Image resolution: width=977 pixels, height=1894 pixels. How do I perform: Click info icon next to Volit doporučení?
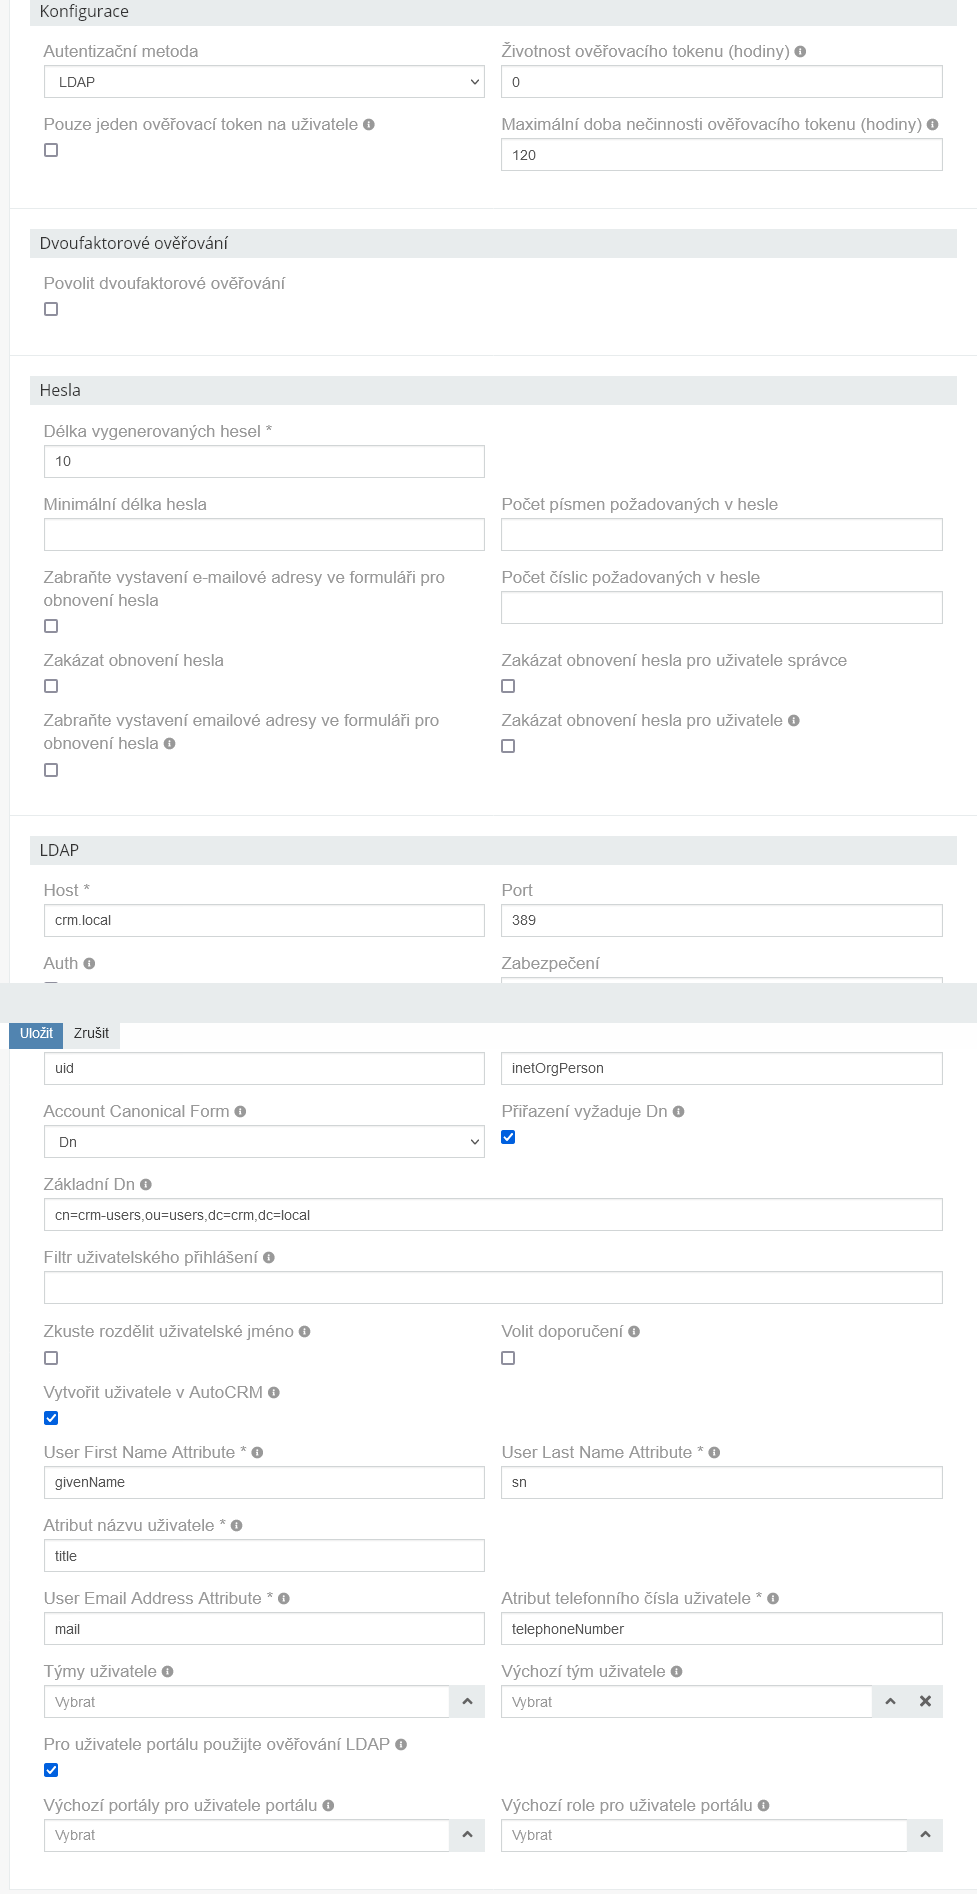click(634, 1331)
